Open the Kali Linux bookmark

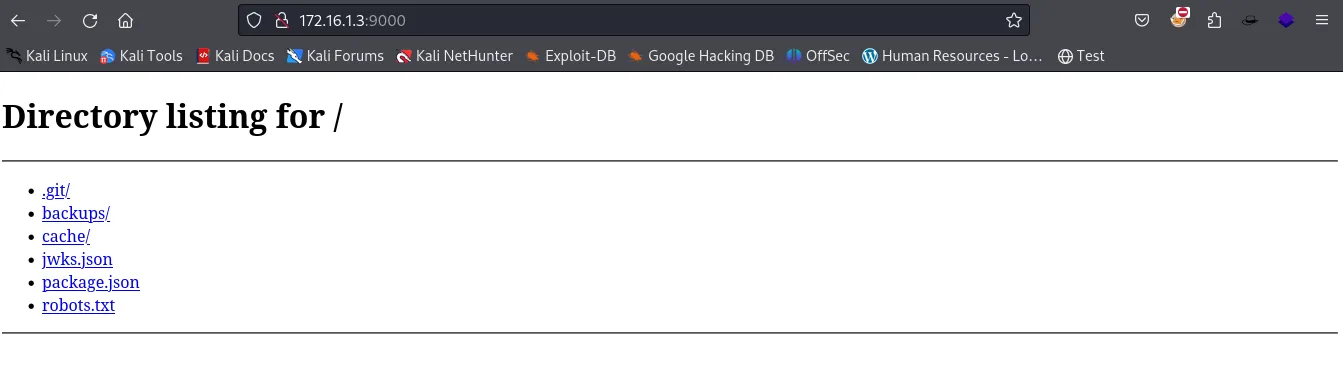47,56
